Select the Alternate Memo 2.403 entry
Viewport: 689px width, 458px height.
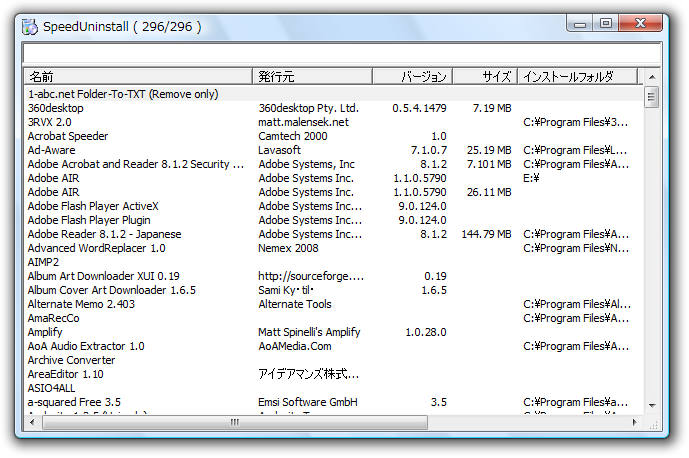81,304
